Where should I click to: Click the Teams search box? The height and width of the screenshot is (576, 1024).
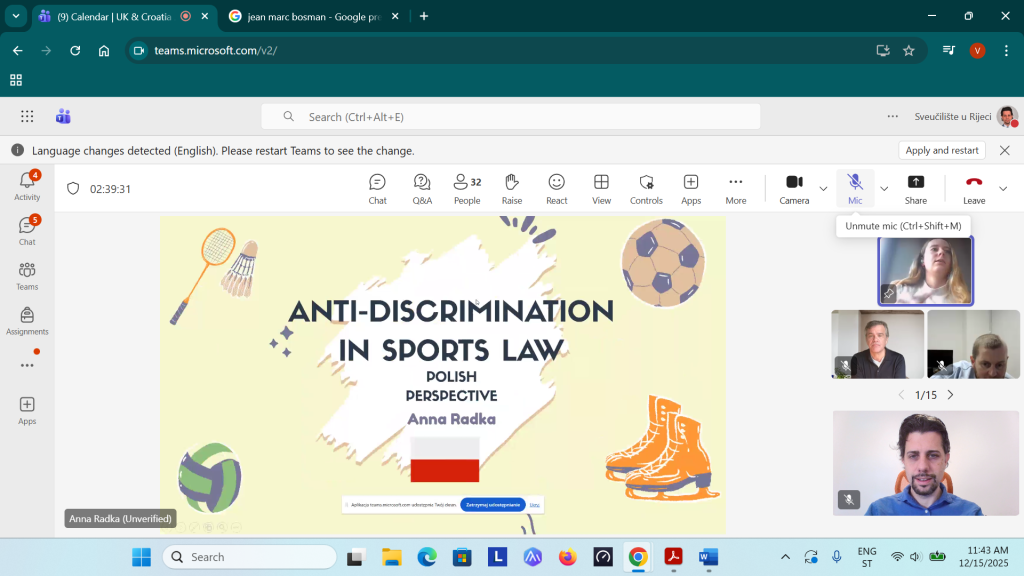click(510, 117)
